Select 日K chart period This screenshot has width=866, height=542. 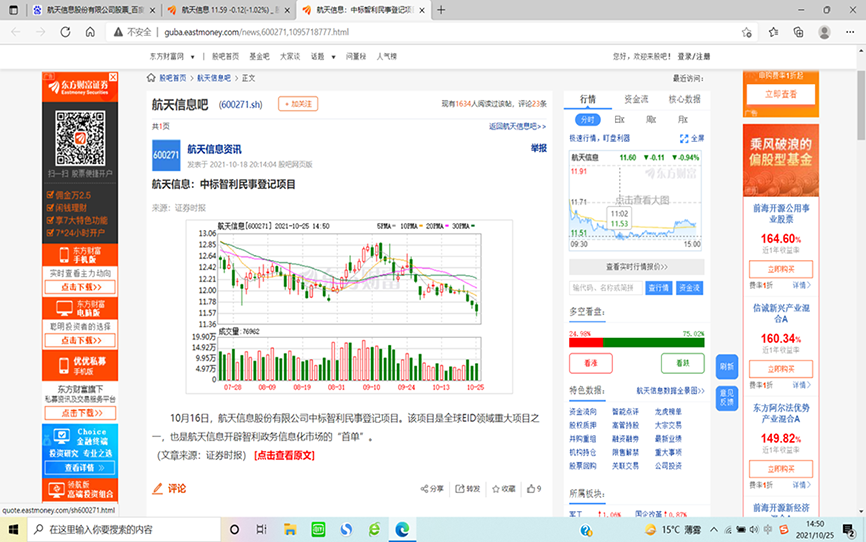(x=619, y=120)
